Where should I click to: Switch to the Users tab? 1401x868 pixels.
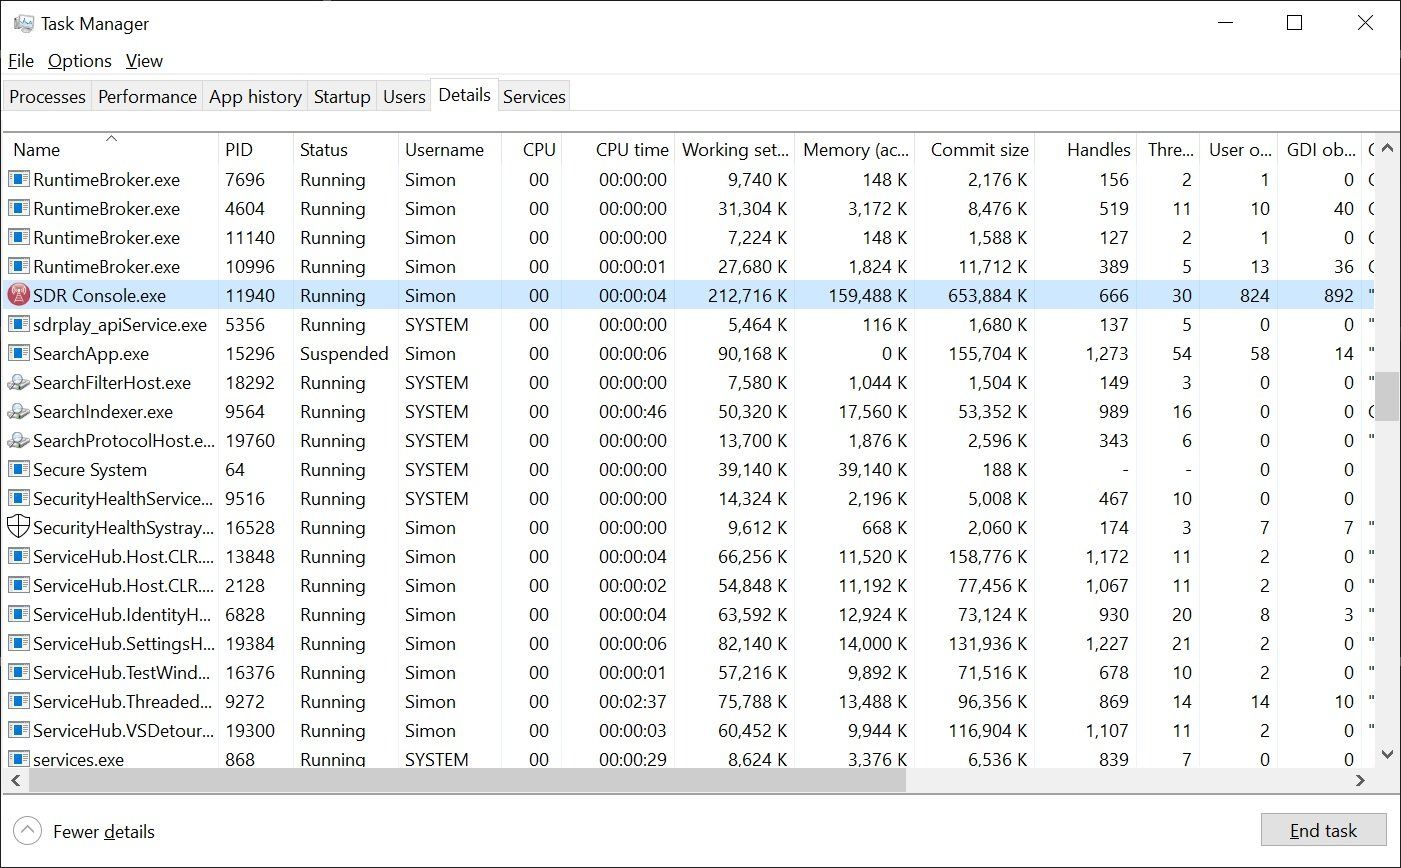point(404,97)
